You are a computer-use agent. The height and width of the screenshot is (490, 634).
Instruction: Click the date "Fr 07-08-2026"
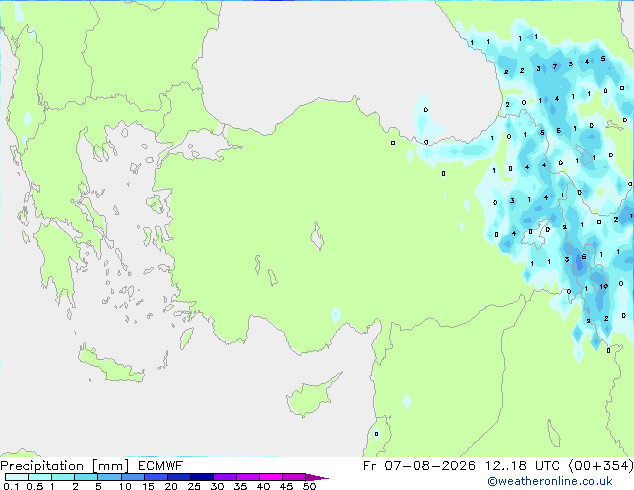pyautogui.click(x=419, y=466)
